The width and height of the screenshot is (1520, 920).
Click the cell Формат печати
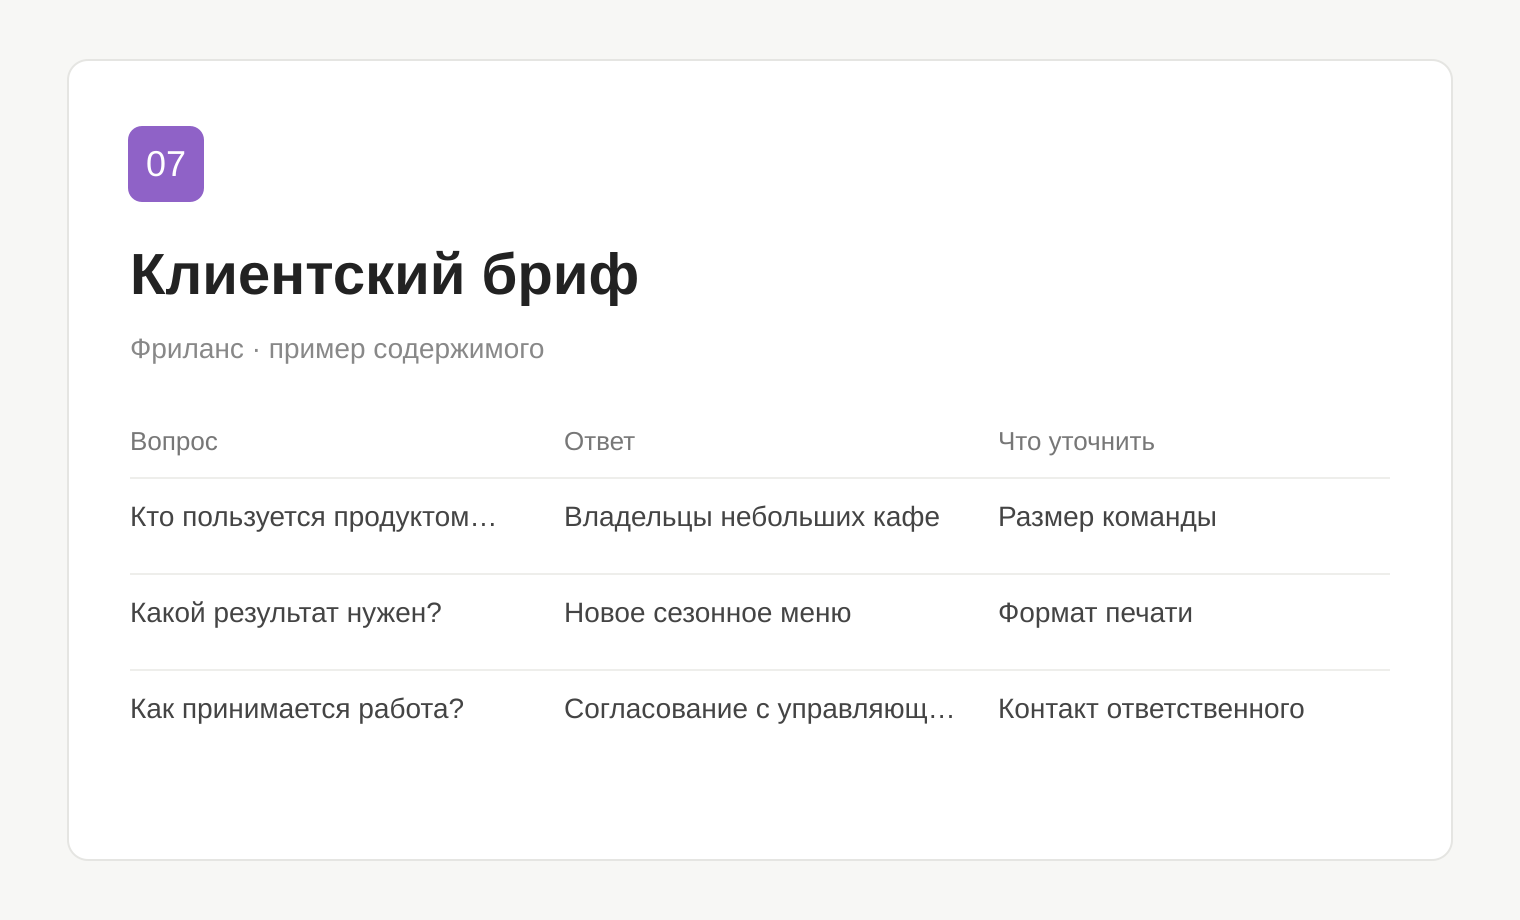click(x=1095, y=613)
